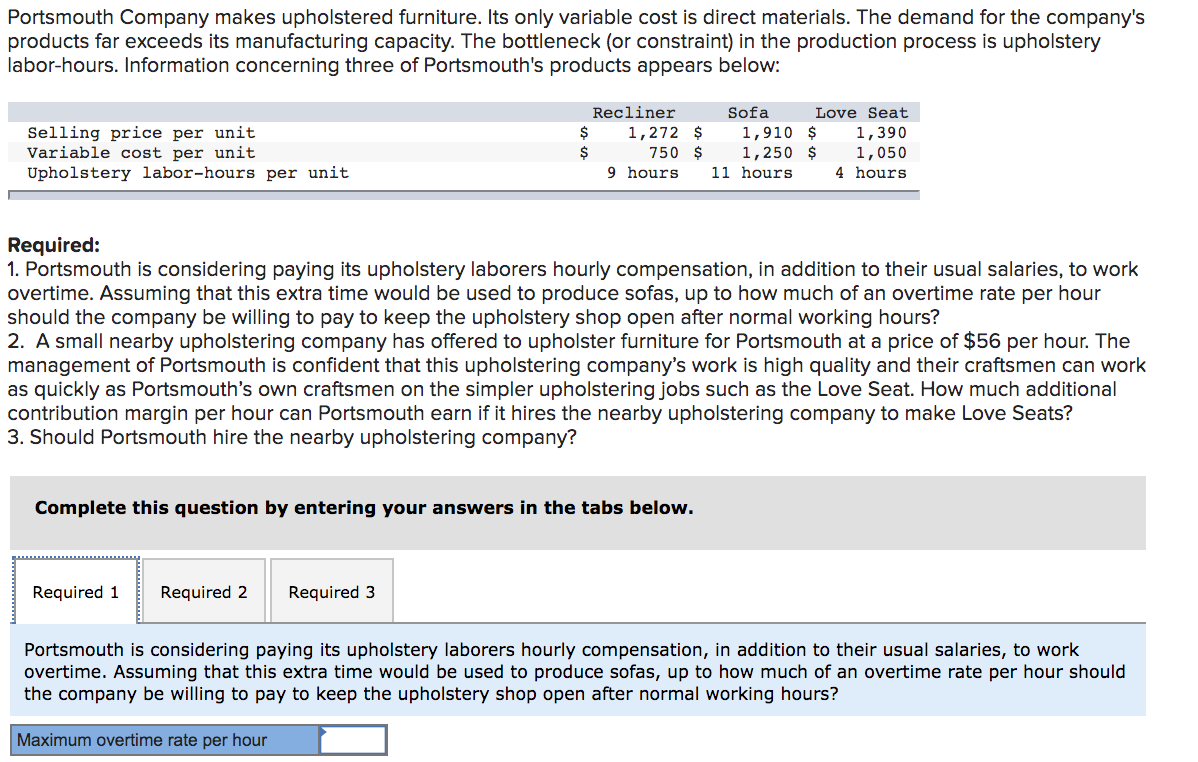
Task: Click the Recliner 9 hours cell
Action: [643, 173]
